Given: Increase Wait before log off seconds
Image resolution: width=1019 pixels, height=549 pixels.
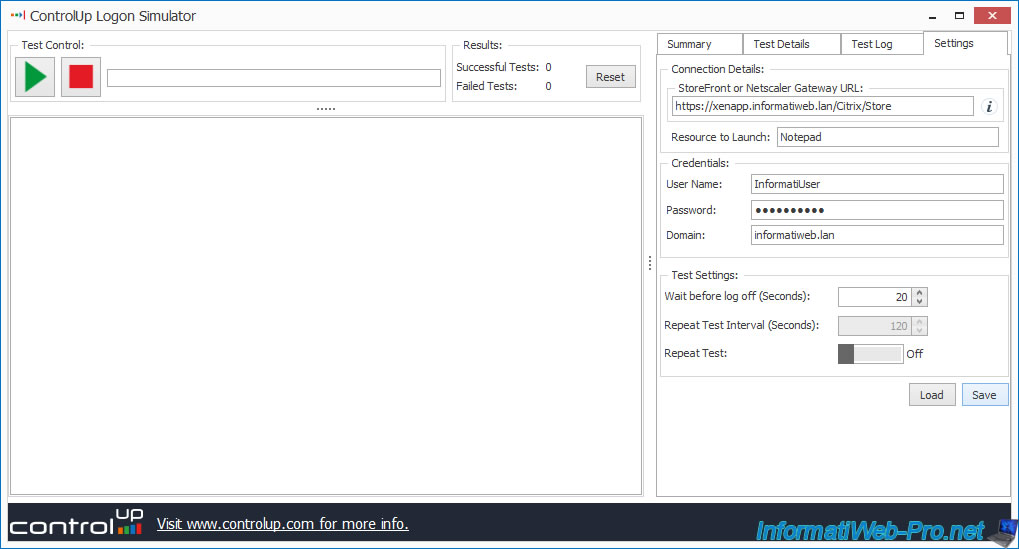Looking at the screenshot, I should (920, 292).
